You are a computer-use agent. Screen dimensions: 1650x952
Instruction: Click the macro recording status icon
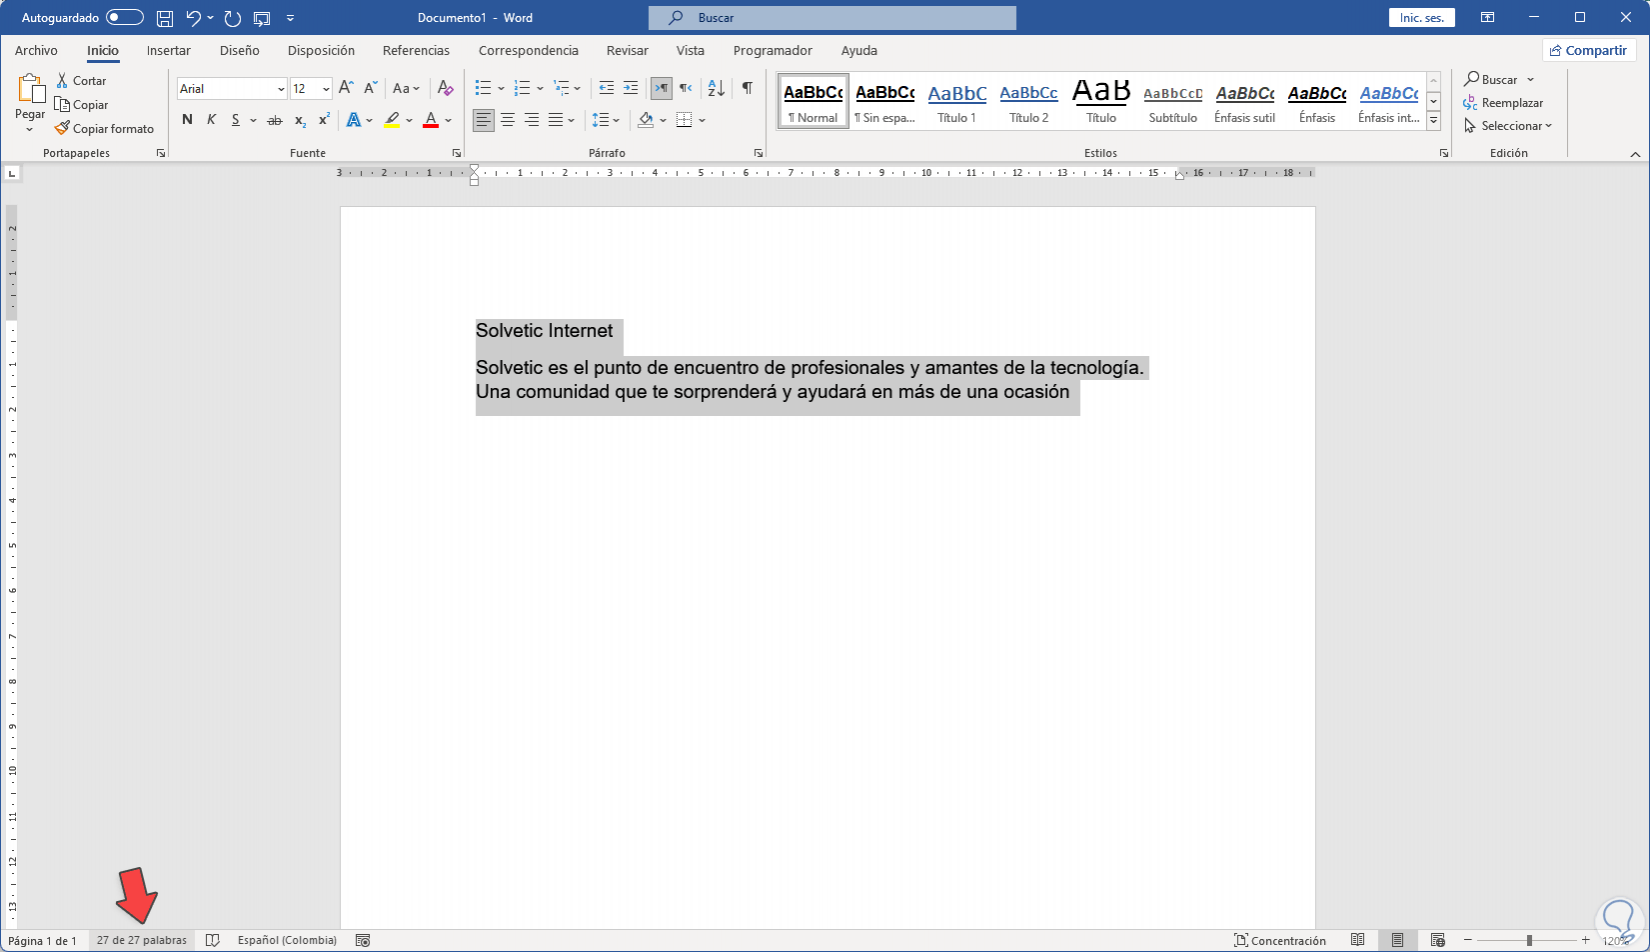tap(363, 940)
